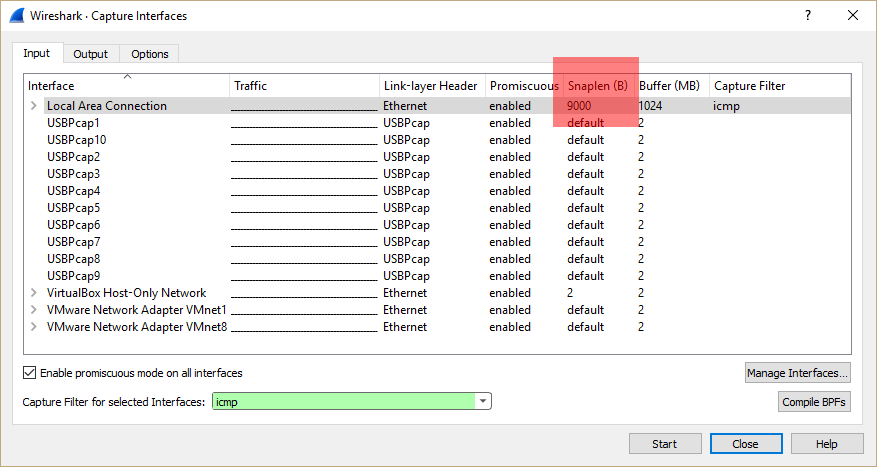The image size is (877, 467).
Task: Select the USBPcap2 interface
Action: pyautogui.click(x=73, y=157)
